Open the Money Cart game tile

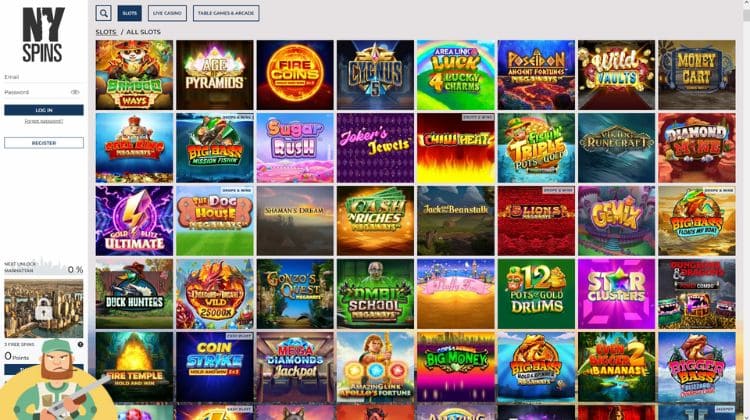point(697,75)
